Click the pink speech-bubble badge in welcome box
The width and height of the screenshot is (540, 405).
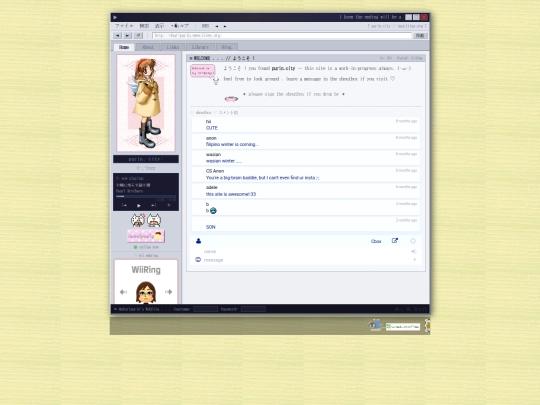(203, 71)
